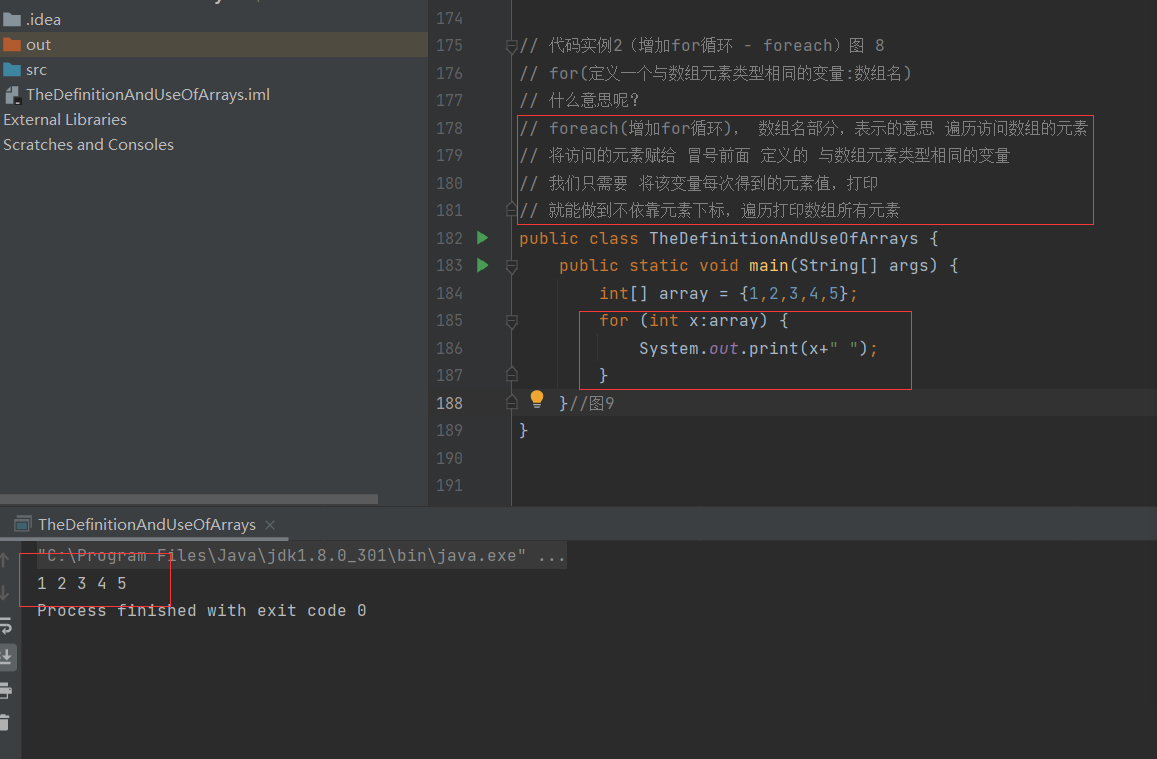
Task: Click line number 190 in the gutter
Action: (x=449, y=458)
